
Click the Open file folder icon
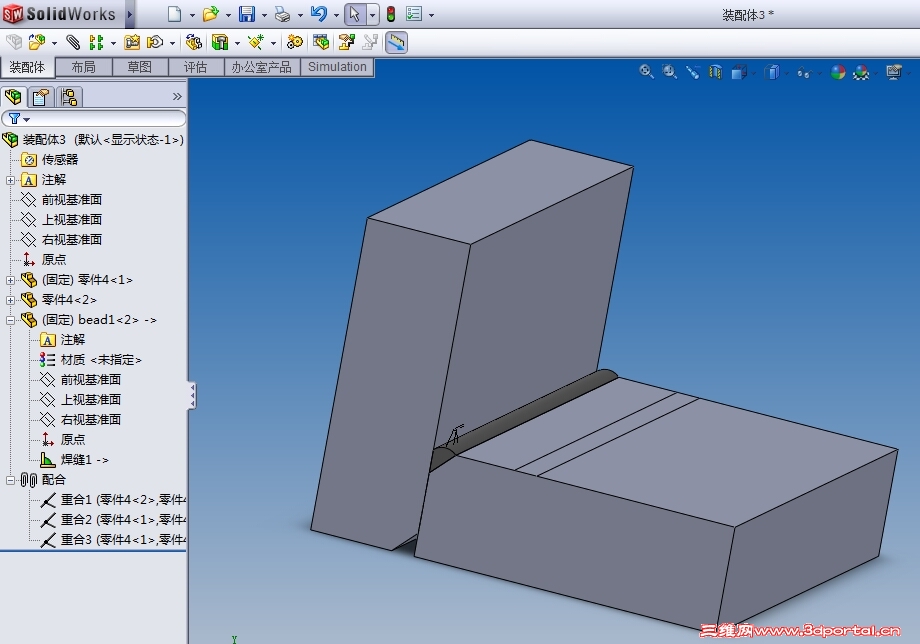click(x=210, y=14)
